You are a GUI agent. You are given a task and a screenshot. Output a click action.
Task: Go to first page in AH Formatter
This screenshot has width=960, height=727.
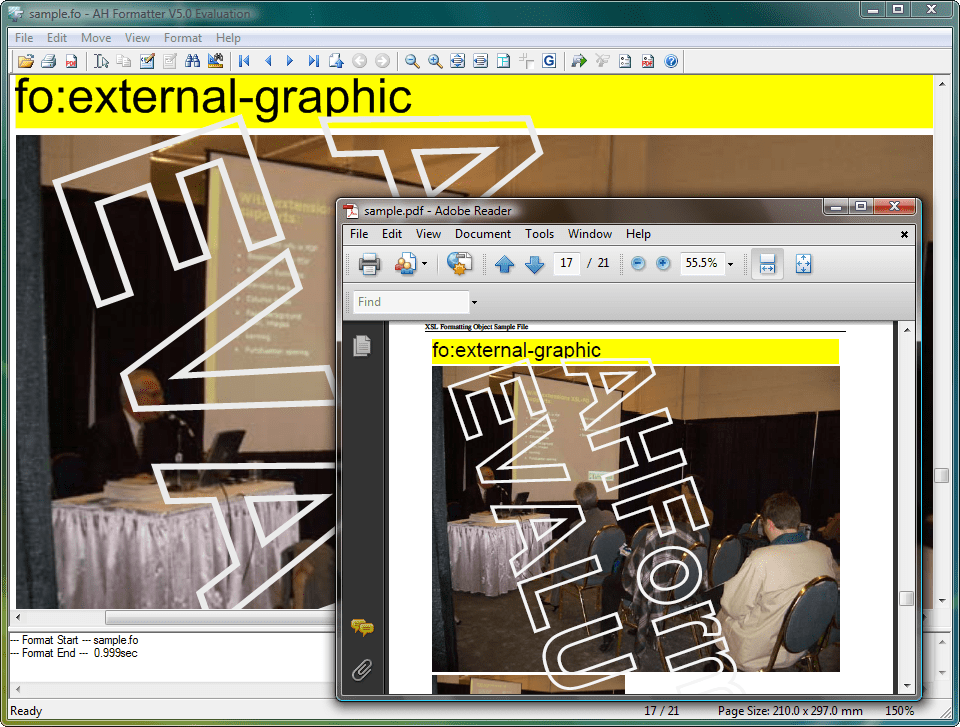click(244, 61)
